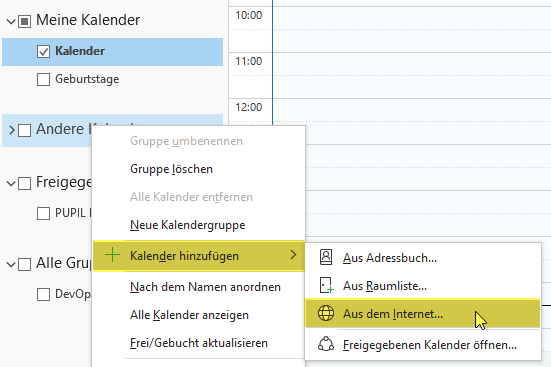The width and height of the screenshot is (551, 367).
Task: Select Neue Kalendergruppe menu entry
Action: [199, 225]
